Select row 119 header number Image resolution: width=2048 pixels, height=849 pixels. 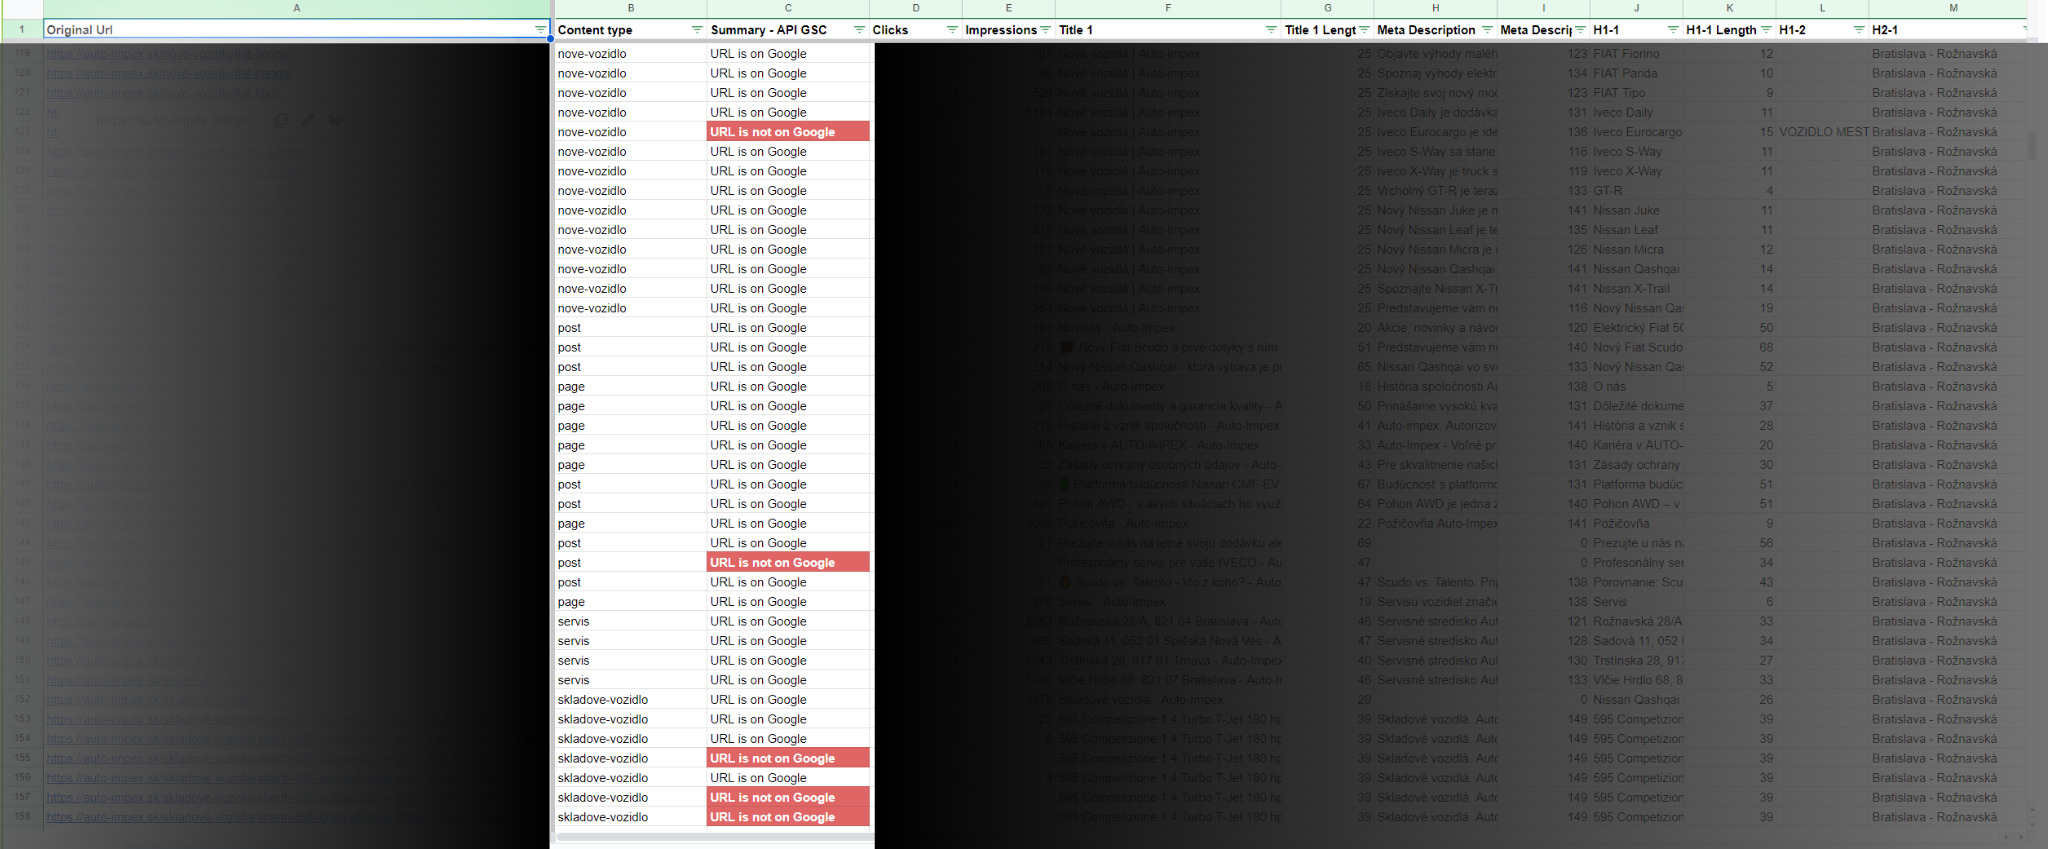pos(21,54)
